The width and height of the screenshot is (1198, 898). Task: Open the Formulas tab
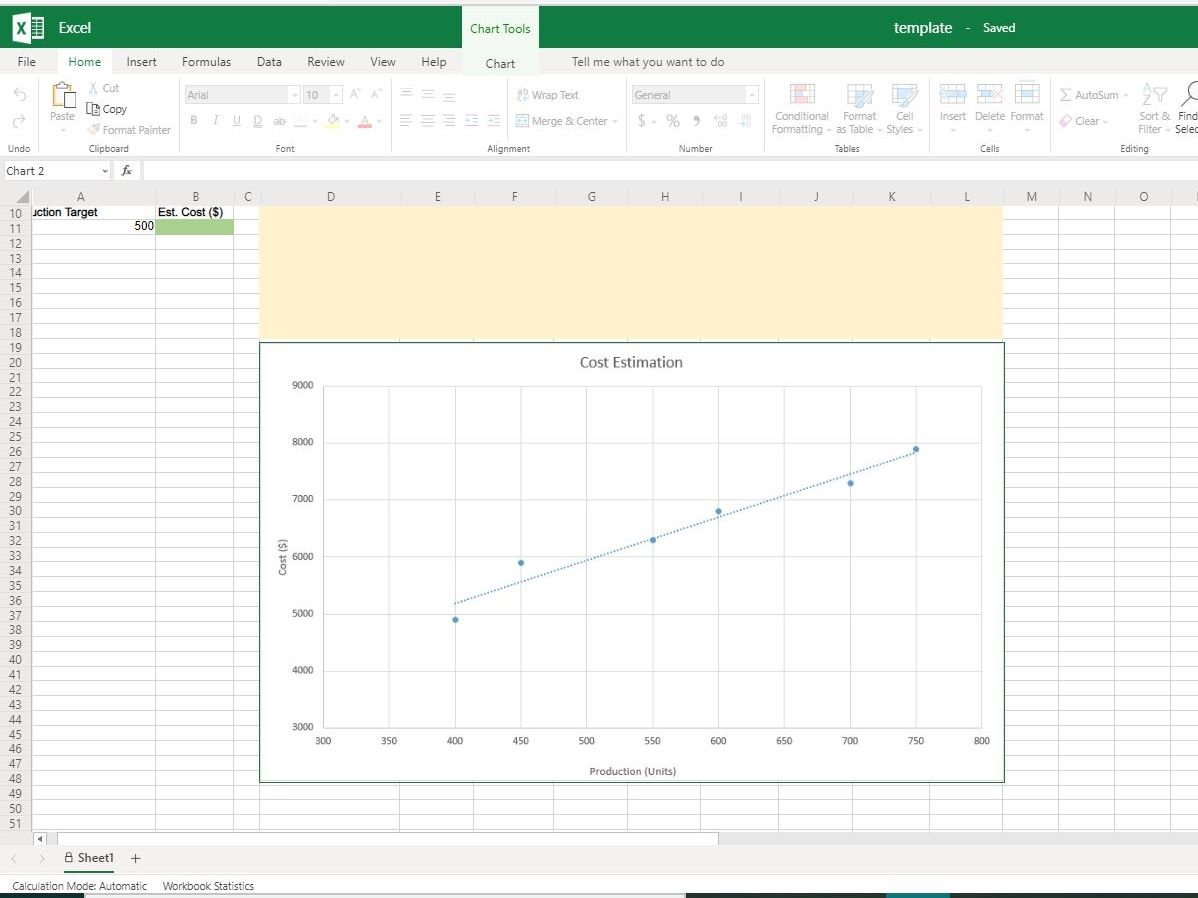point(206,62)
